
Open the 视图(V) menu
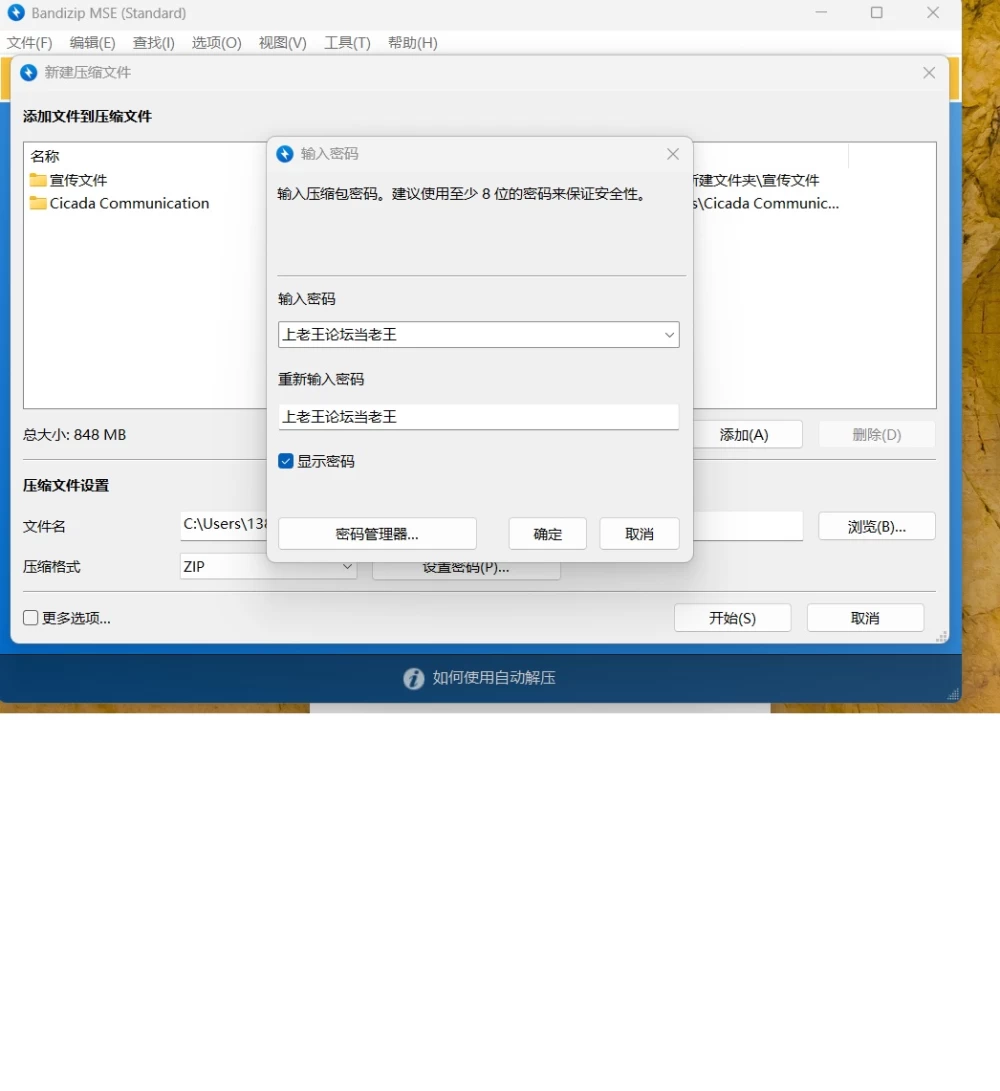tap(283, 43)
